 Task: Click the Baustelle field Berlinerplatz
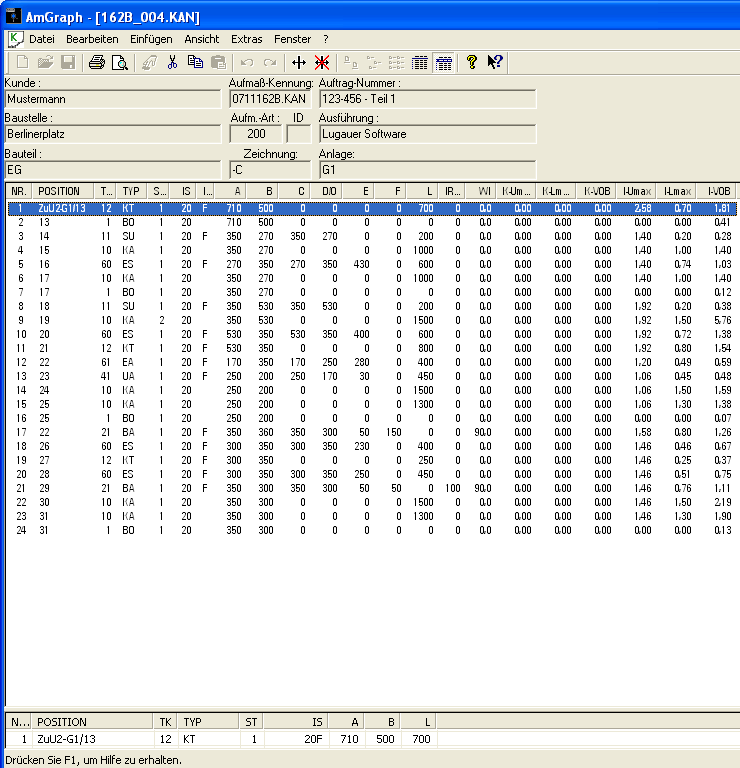pyautogui.click(x=113, y=134)
